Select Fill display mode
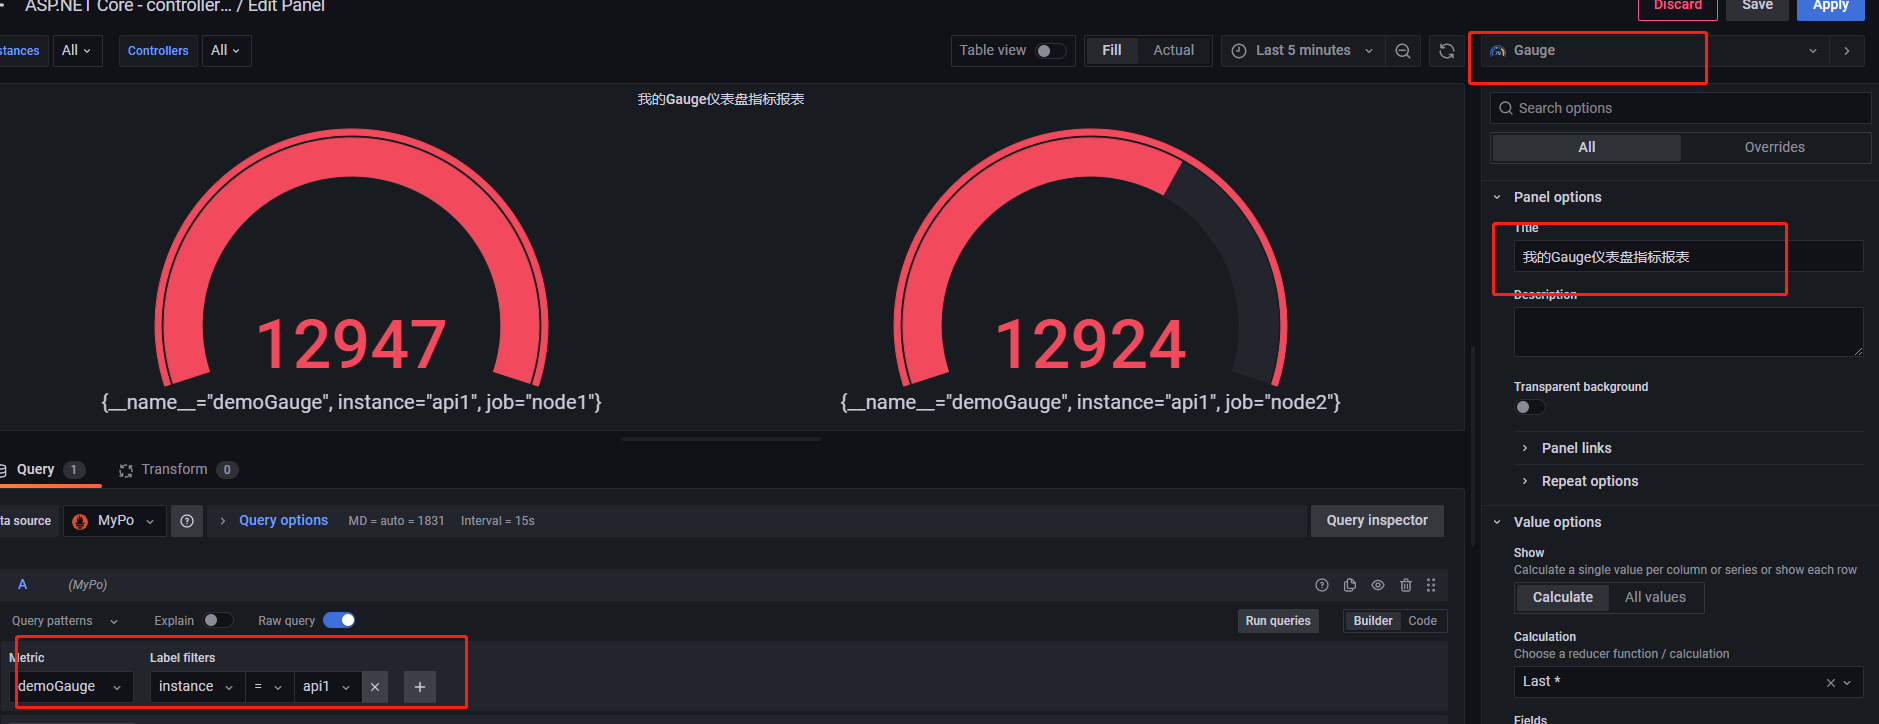 click(x=1112, y=50)
